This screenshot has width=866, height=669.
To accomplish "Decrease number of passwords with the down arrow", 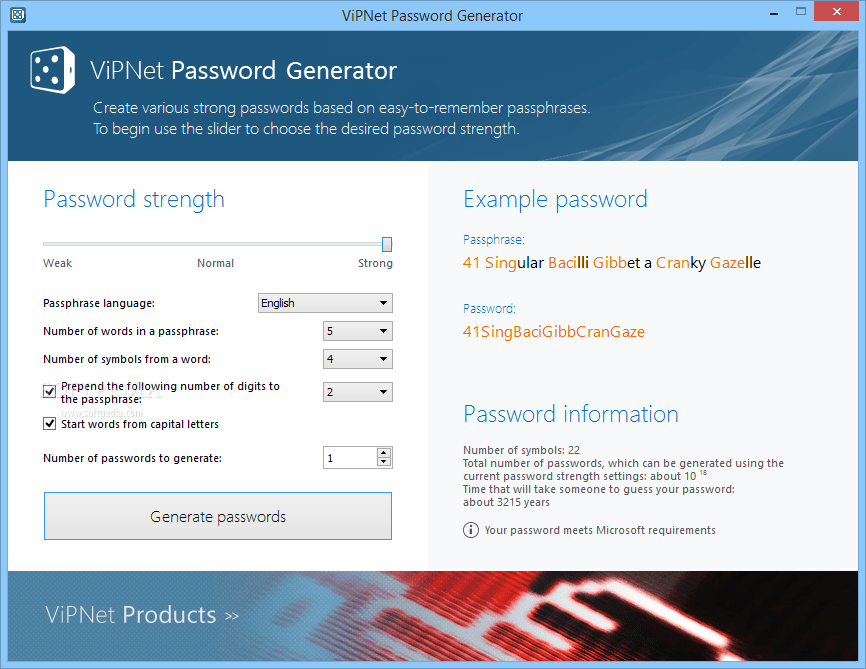I will [383, 461].
